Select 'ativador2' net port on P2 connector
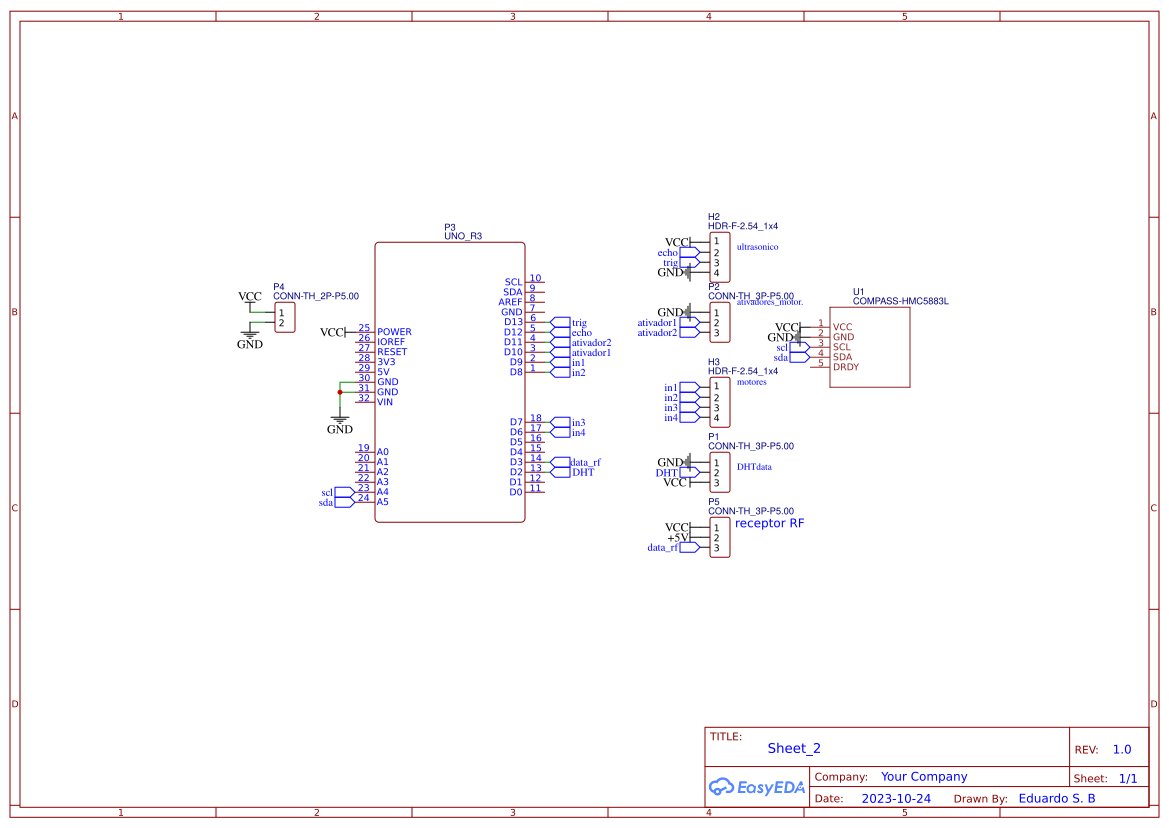The height and width of the screenshot is (828, 1169). coord(669,332)
